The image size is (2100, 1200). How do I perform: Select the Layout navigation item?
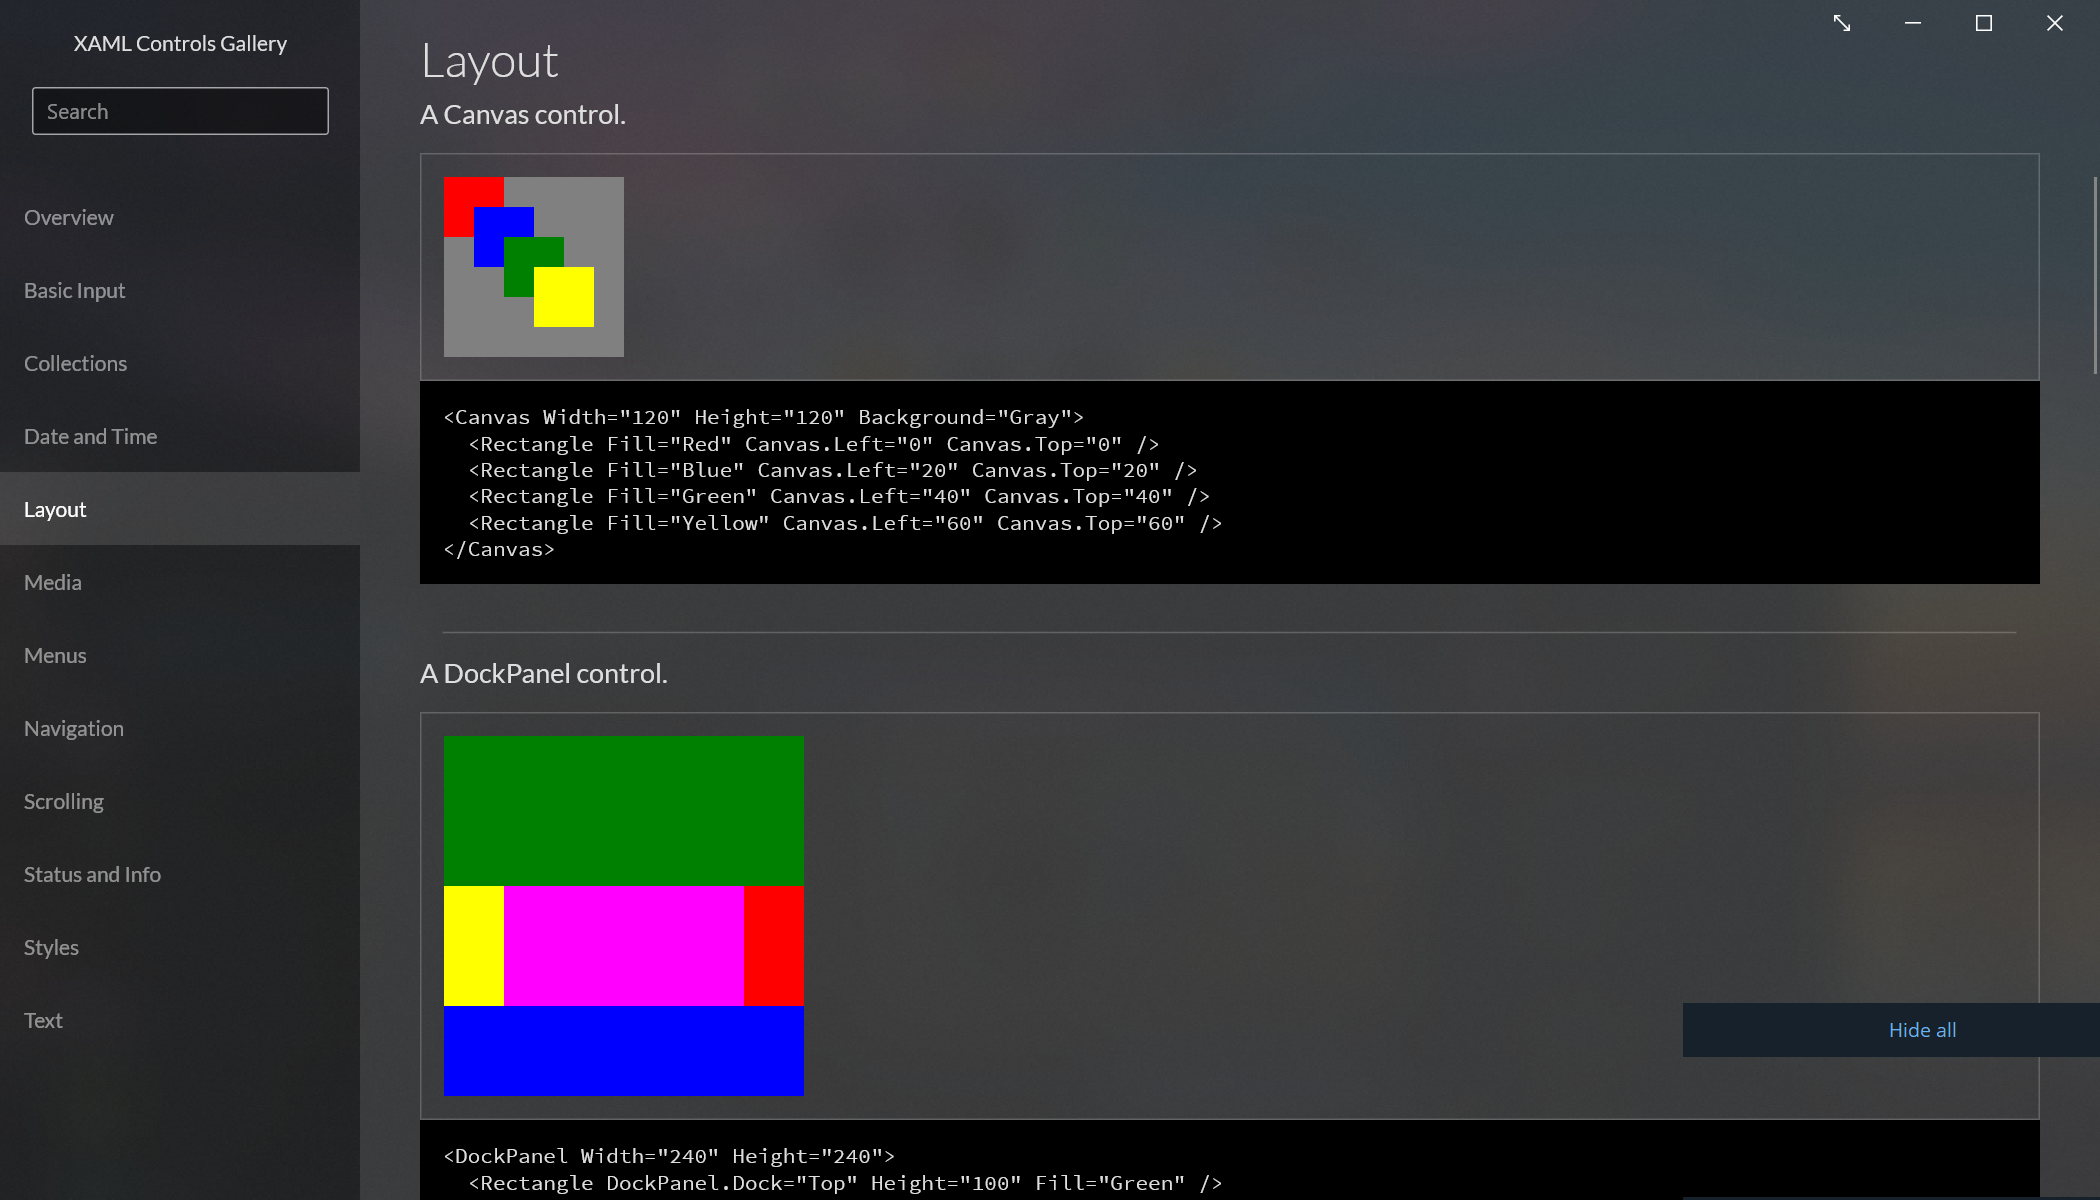coord(55,509)
